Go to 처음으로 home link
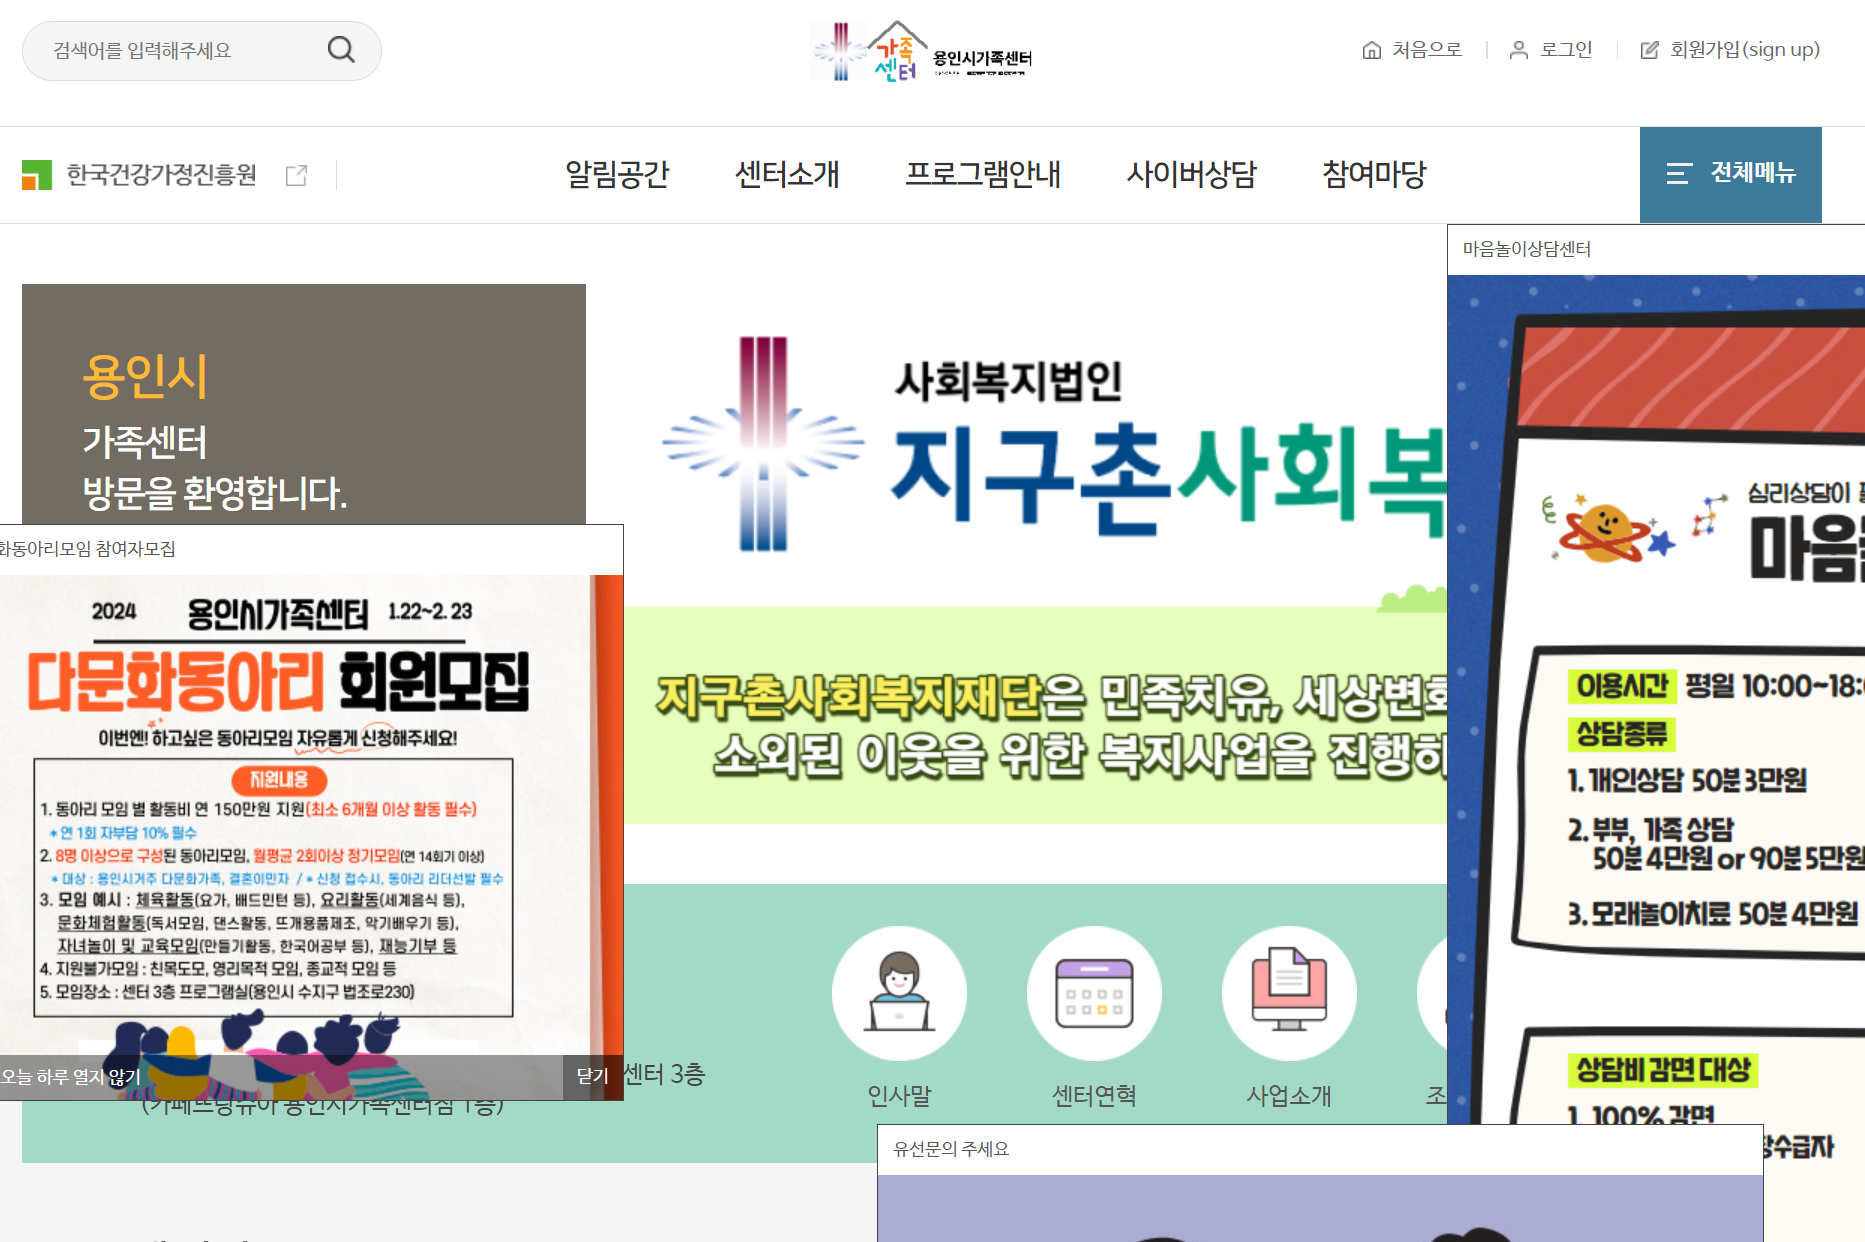Viewport: 1865px width, 1242px height. point(1426,50)
